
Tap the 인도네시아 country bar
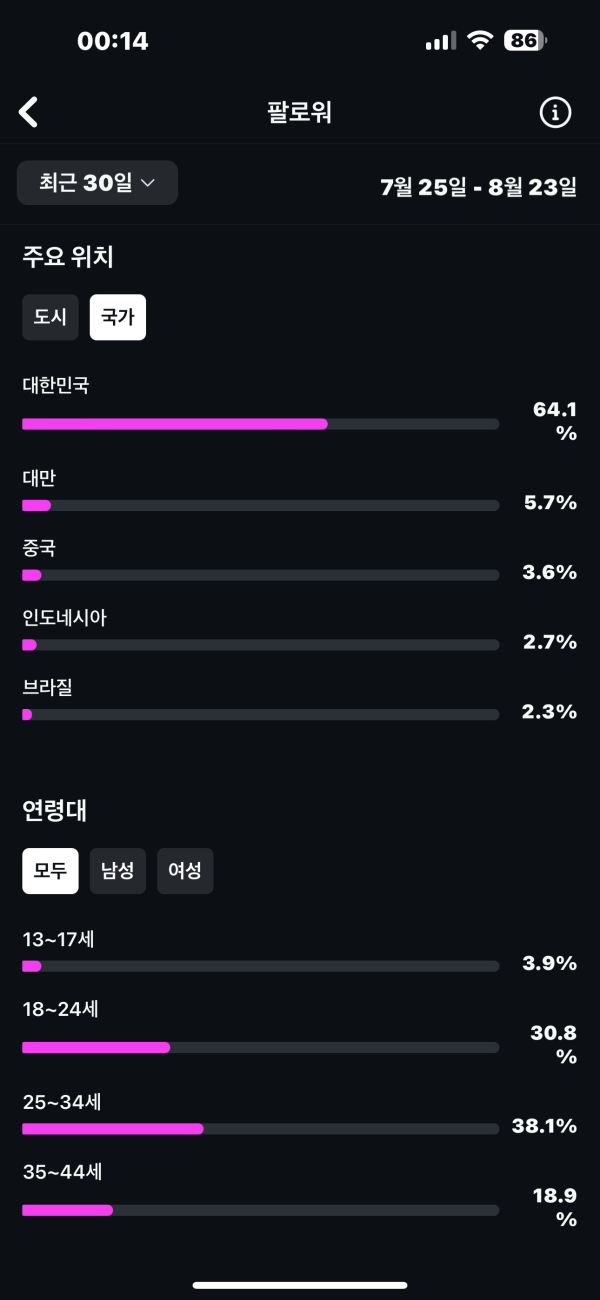(x=260, y=645)
